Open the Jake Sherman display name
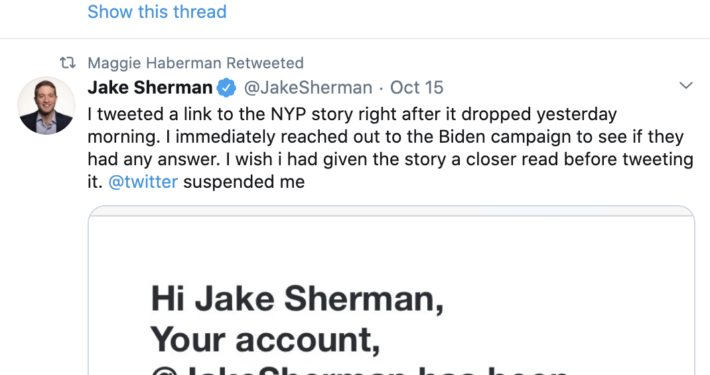The image size is (710, 375). 150,87
